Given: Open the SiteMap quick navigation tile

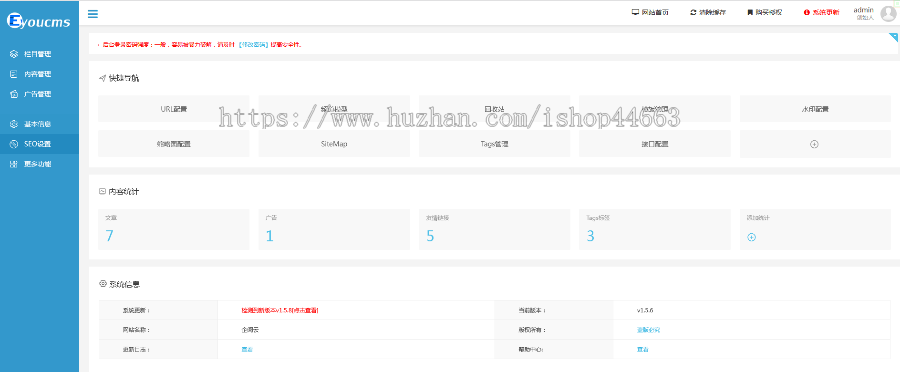Looking at the screenshot, I should coord(334,144).
